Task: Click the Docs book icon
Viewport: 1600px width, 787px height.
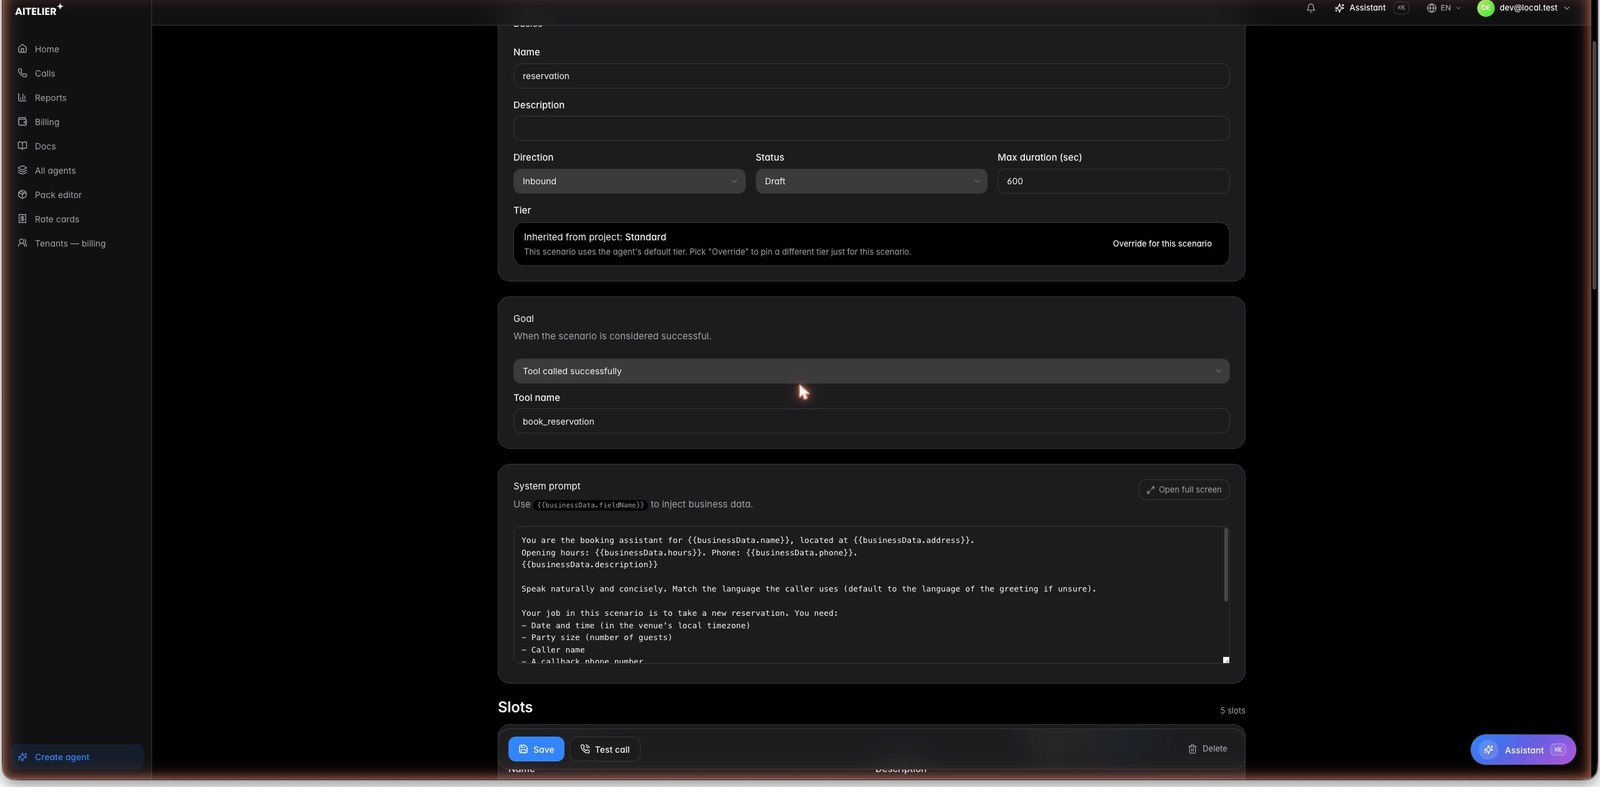Action: pos(22,146)
